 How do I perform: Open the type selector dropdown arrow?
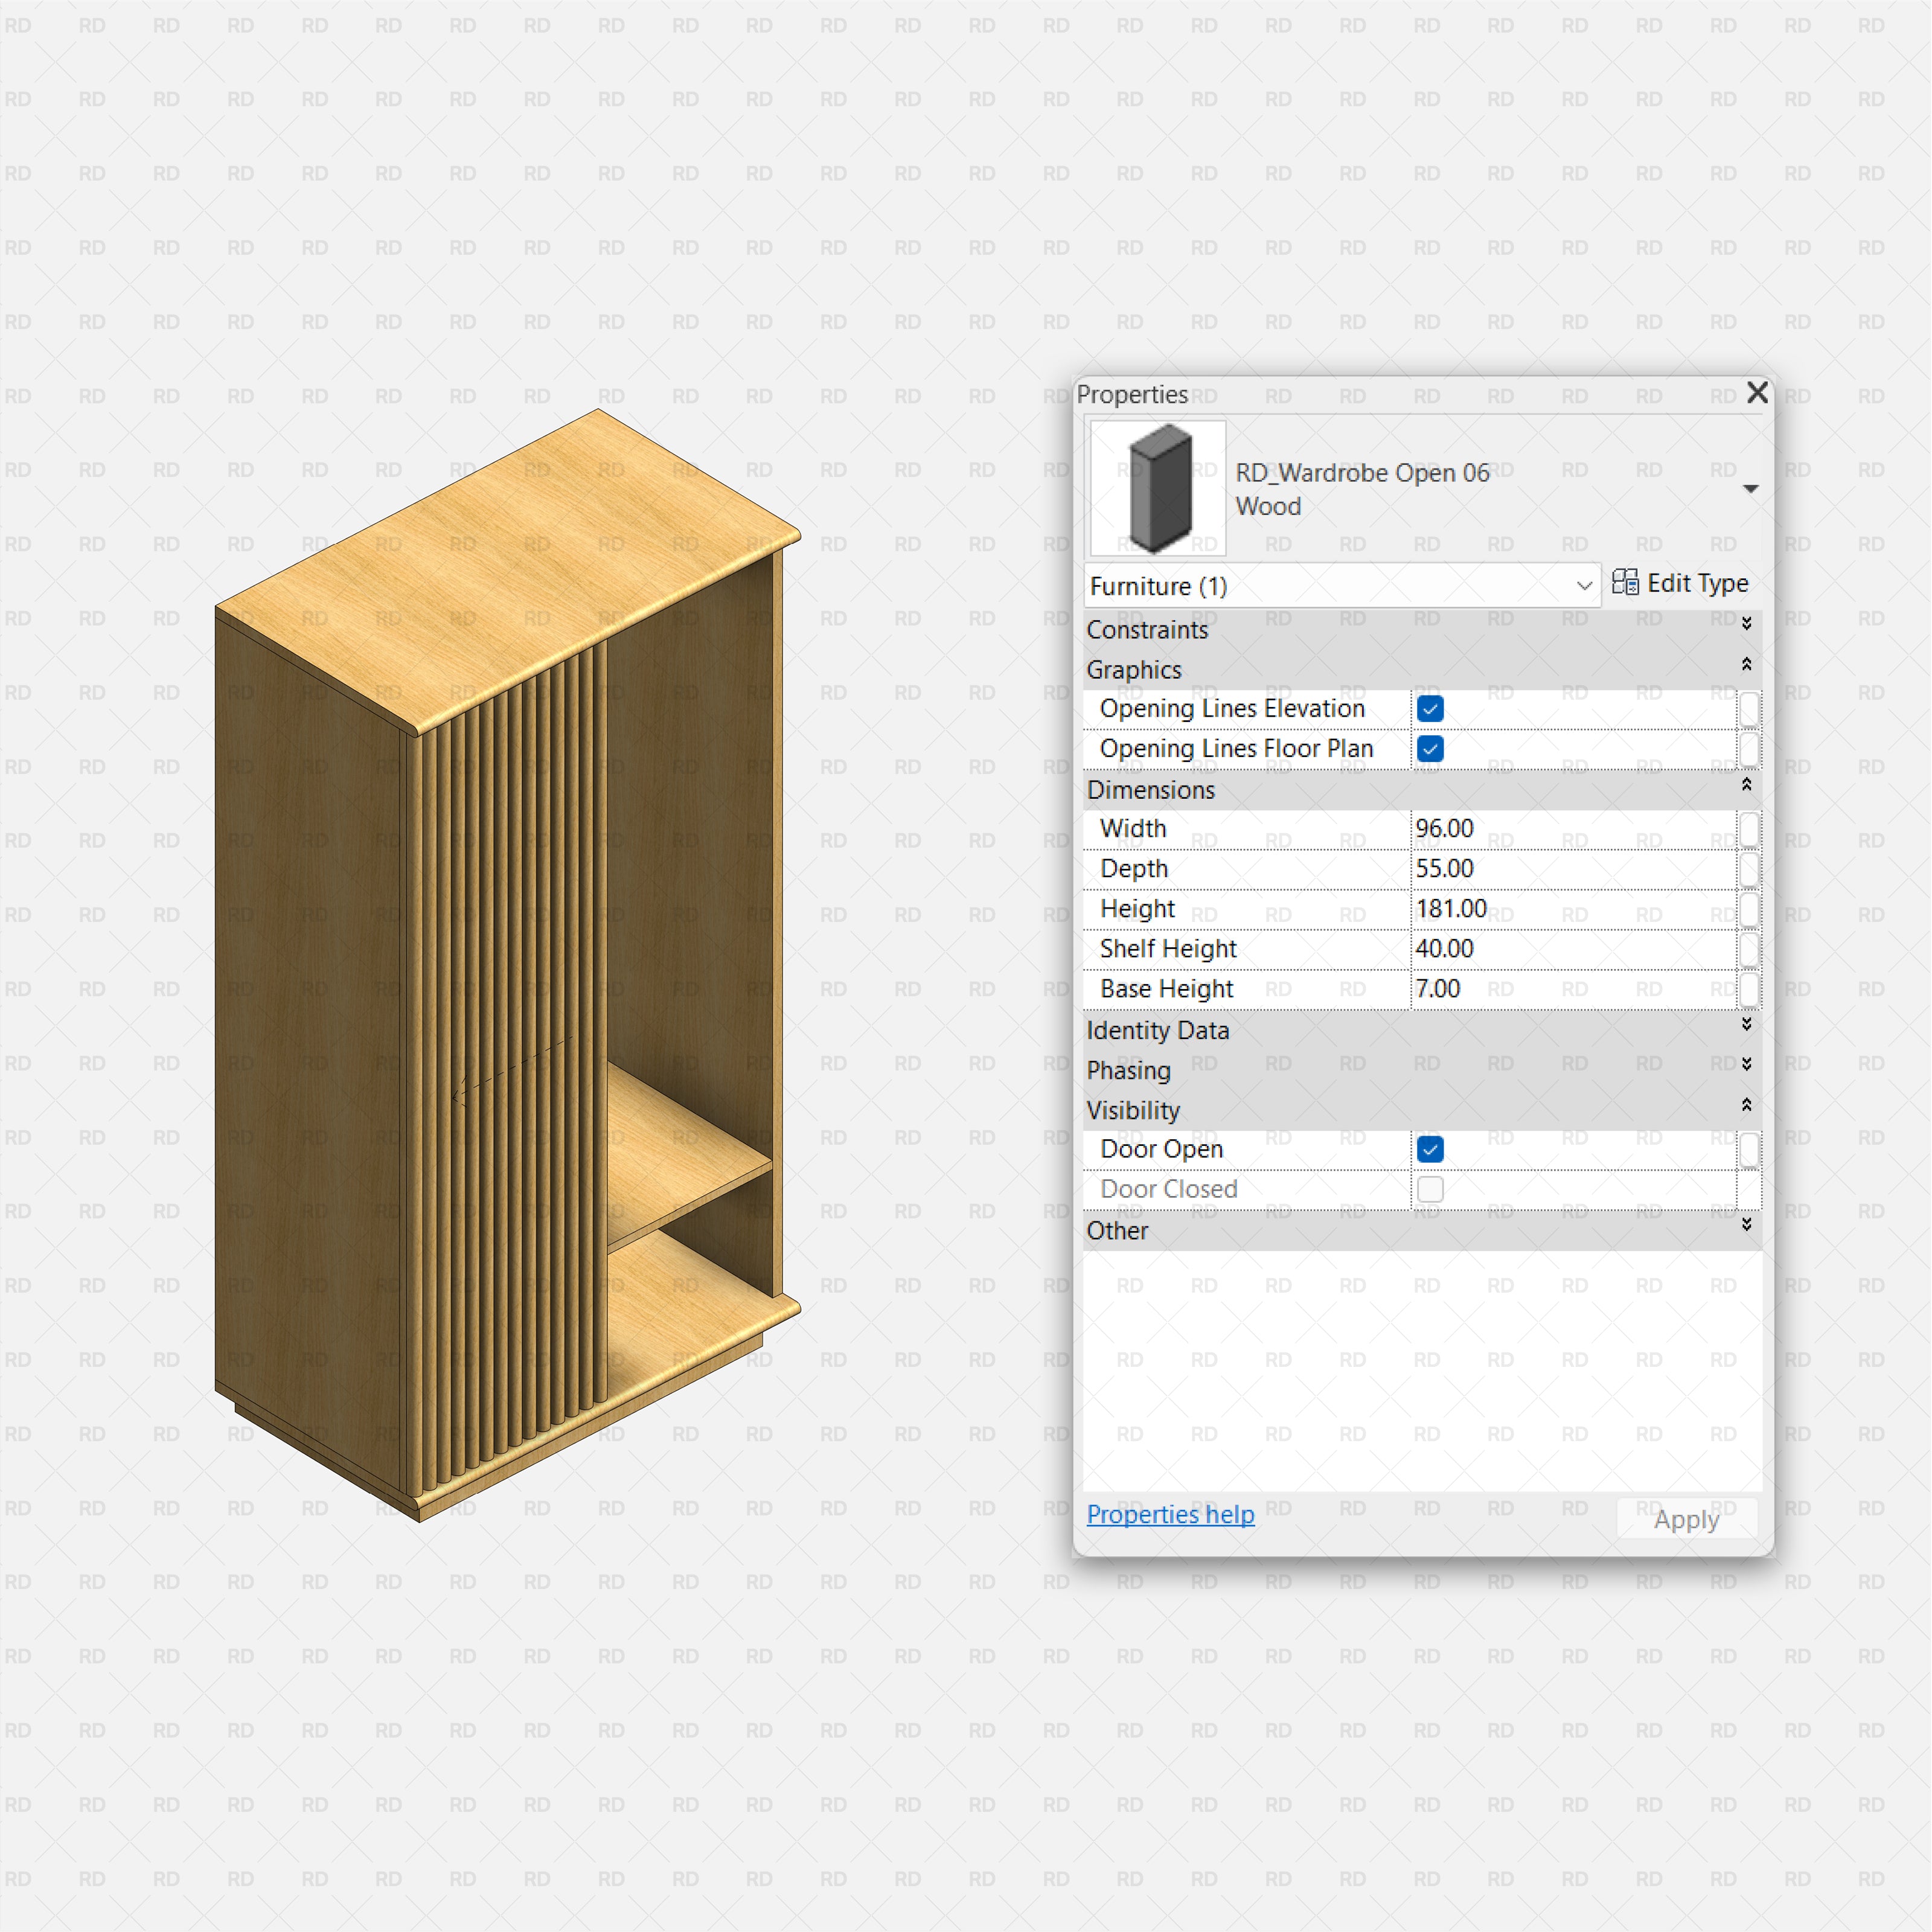coord(1752,488)
